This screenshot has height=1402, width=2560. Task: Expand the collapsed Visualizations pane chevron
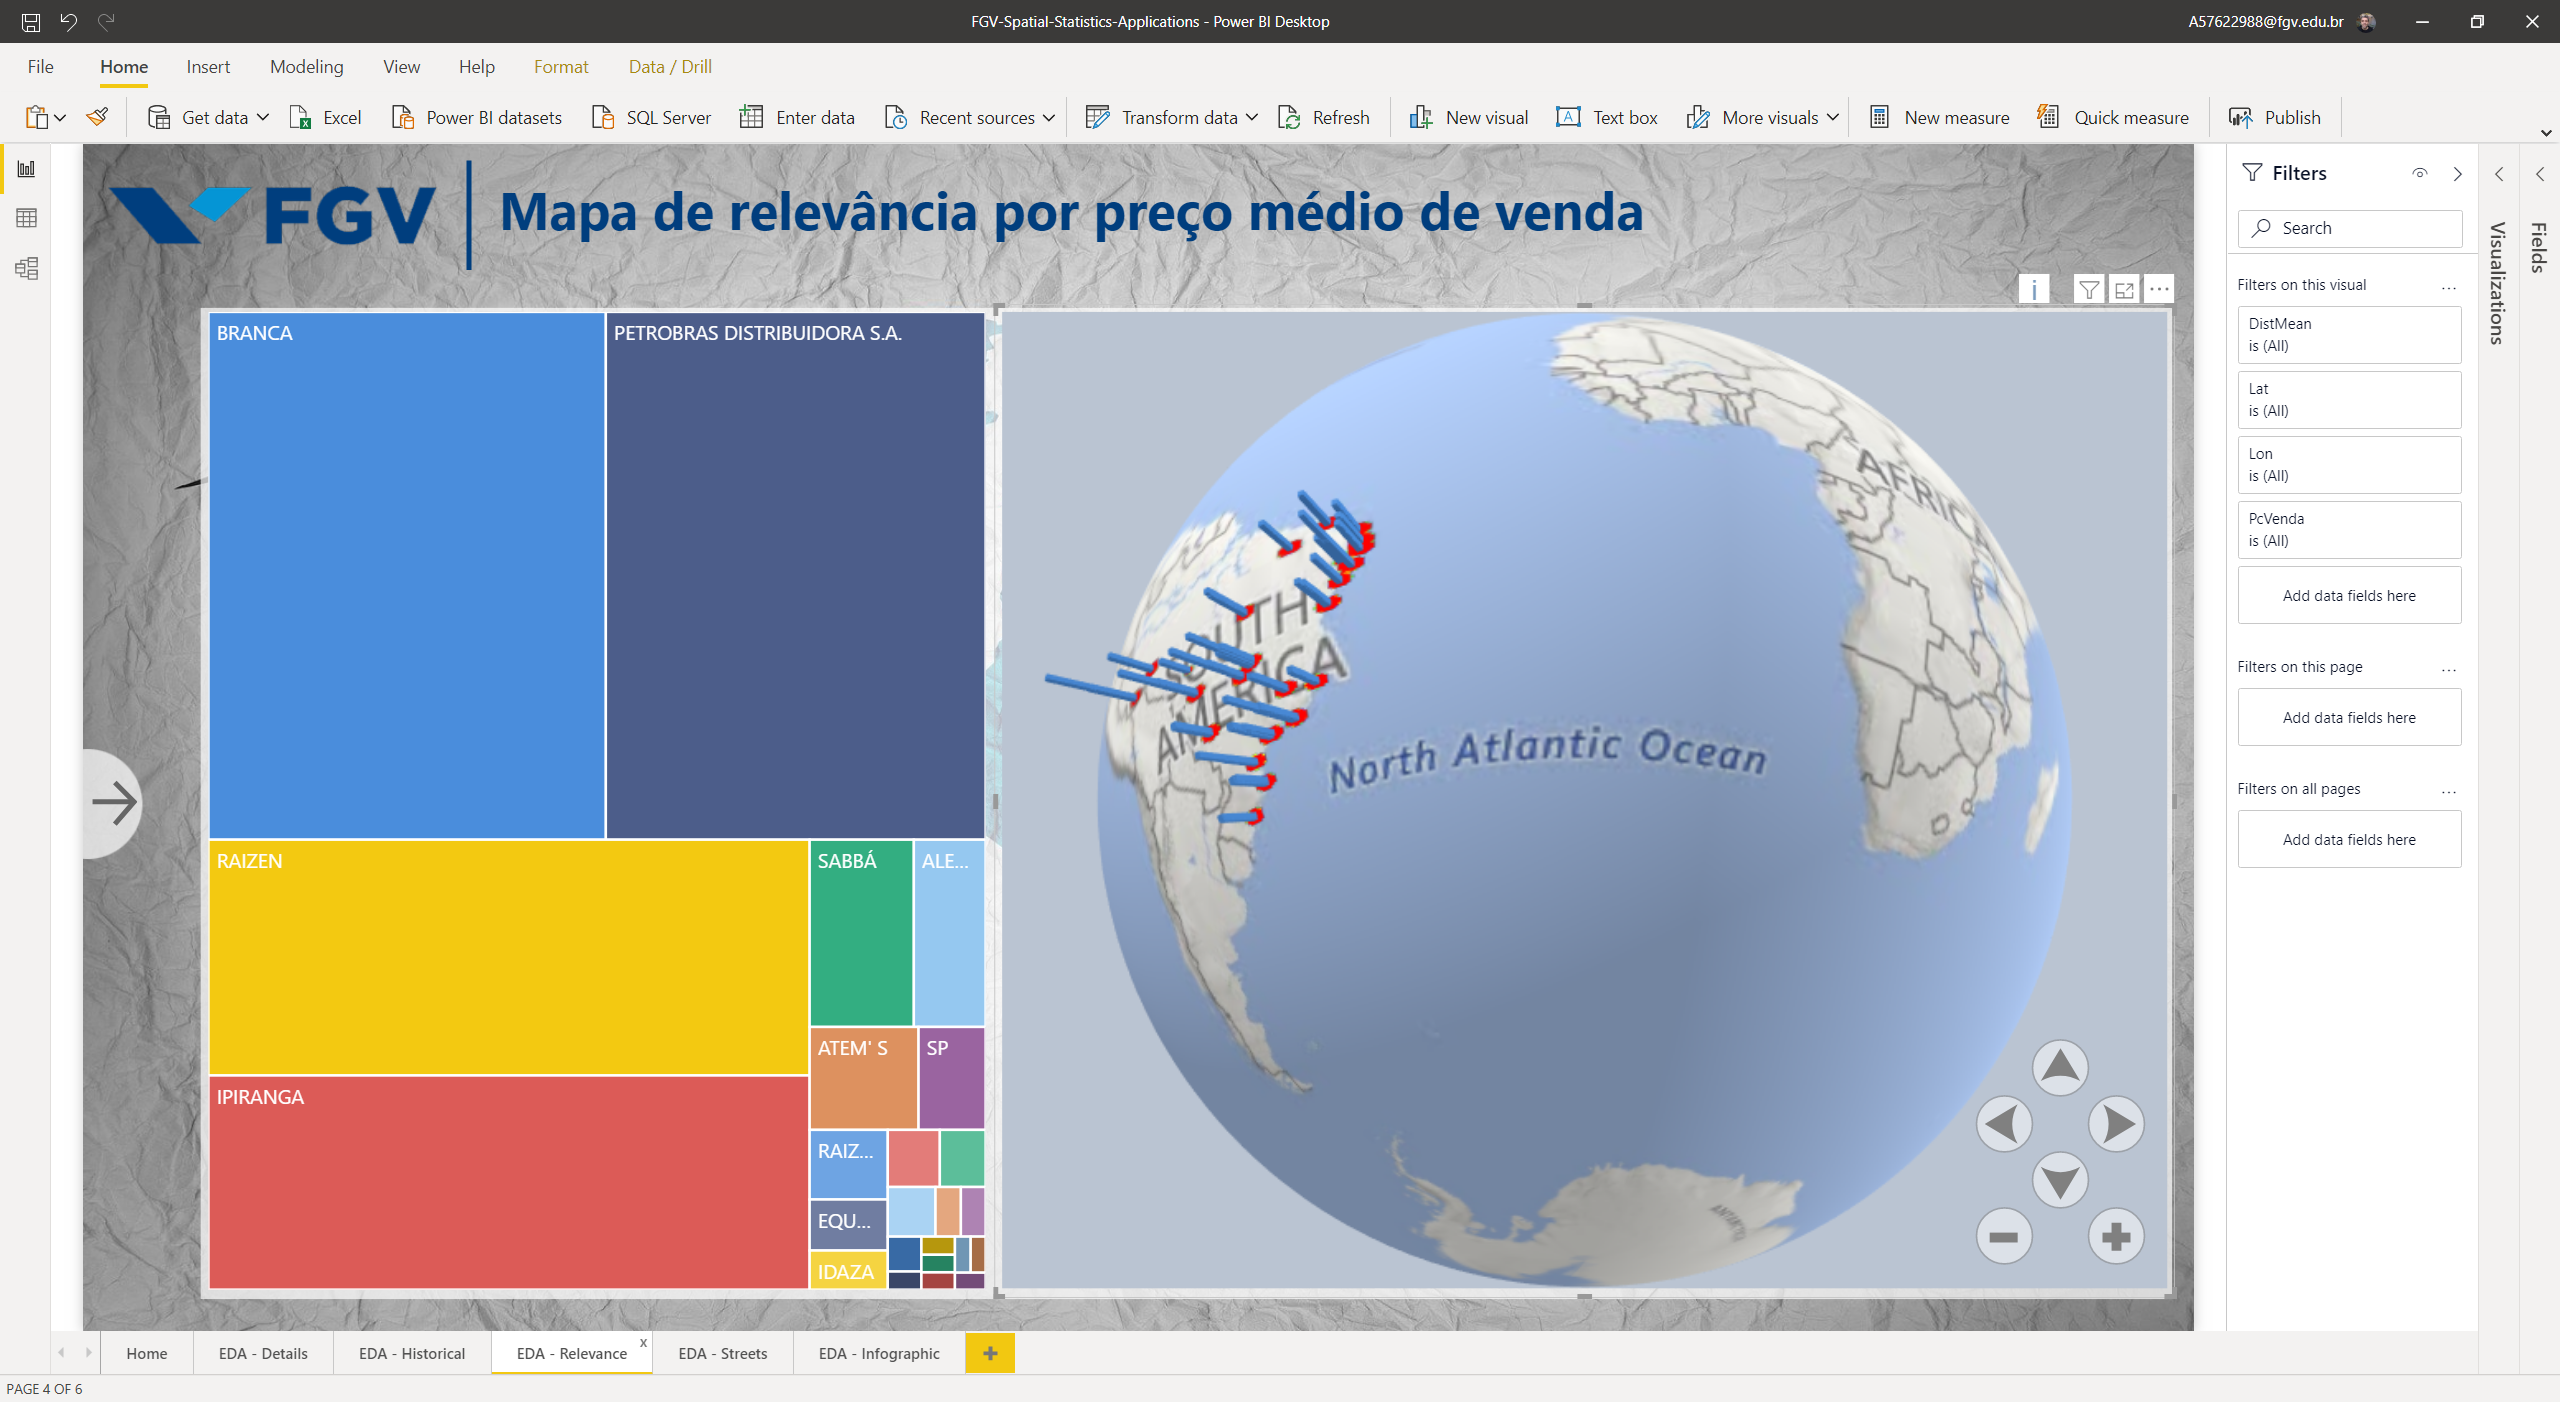coord(2499,174)
